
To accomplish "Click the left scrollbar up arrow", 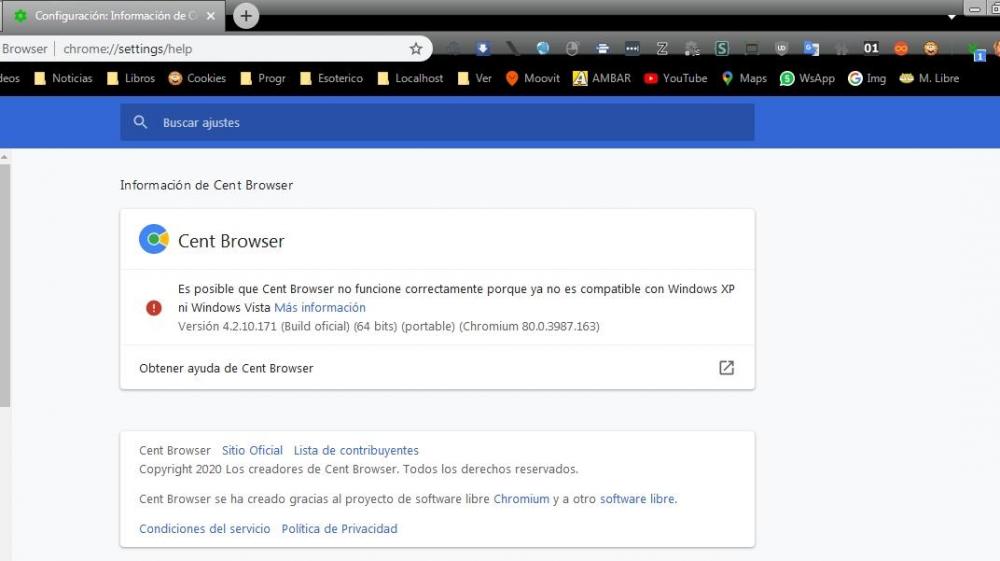I will [4, 157].
